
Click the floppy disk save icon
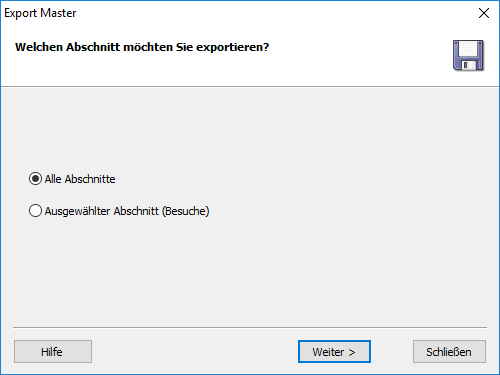click(468, 55)
